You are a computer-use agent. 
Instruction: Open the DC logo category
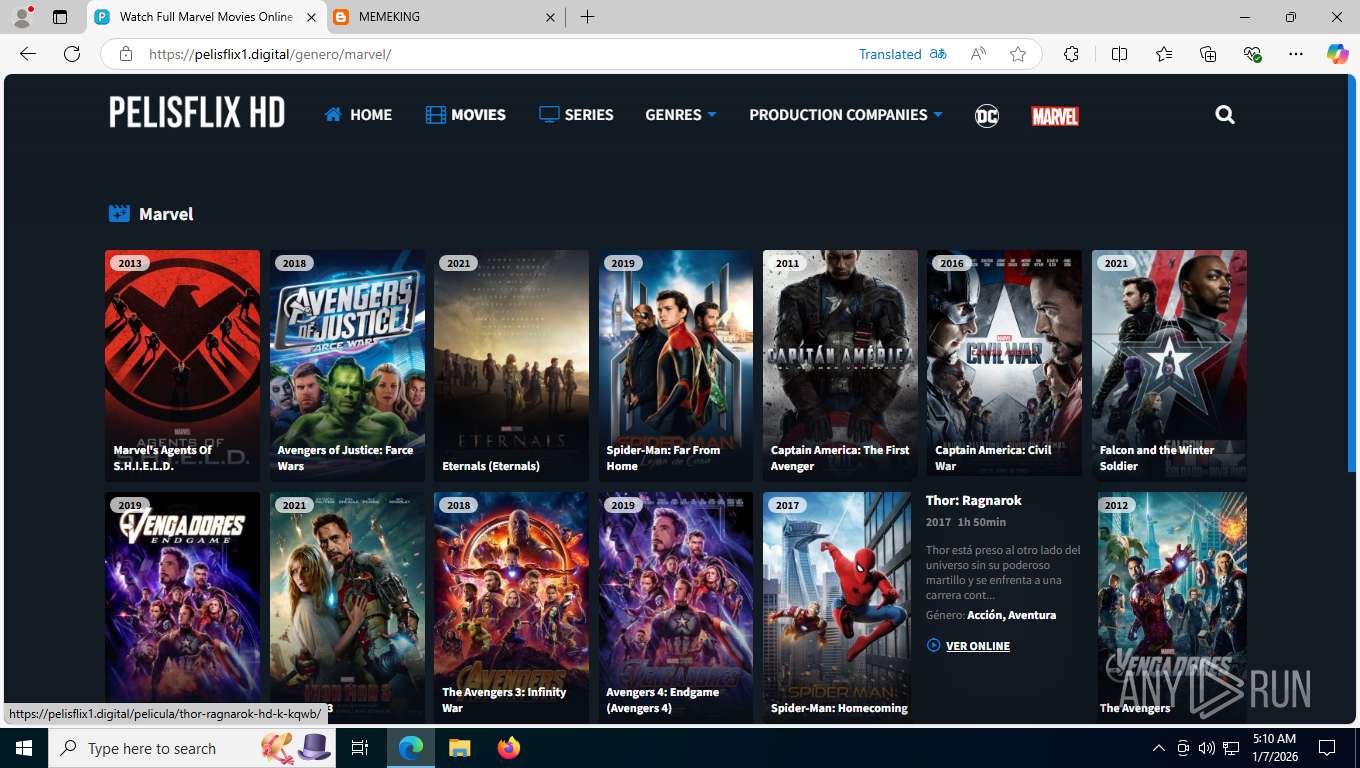(987, 116)
